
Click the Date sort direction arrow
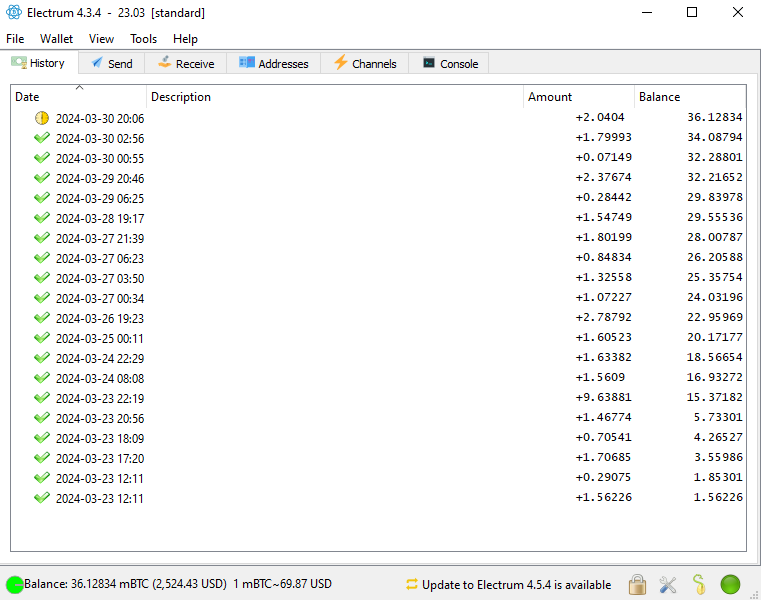click(x=80, y=87)
